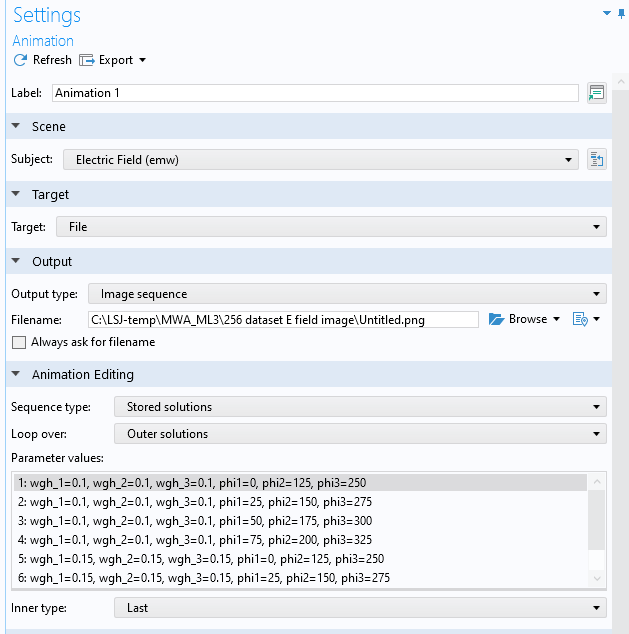Select parameter row 5 with wgh_1=0.15, phi1=0
This screenshot has height=634, width=629.
[200, 559]
